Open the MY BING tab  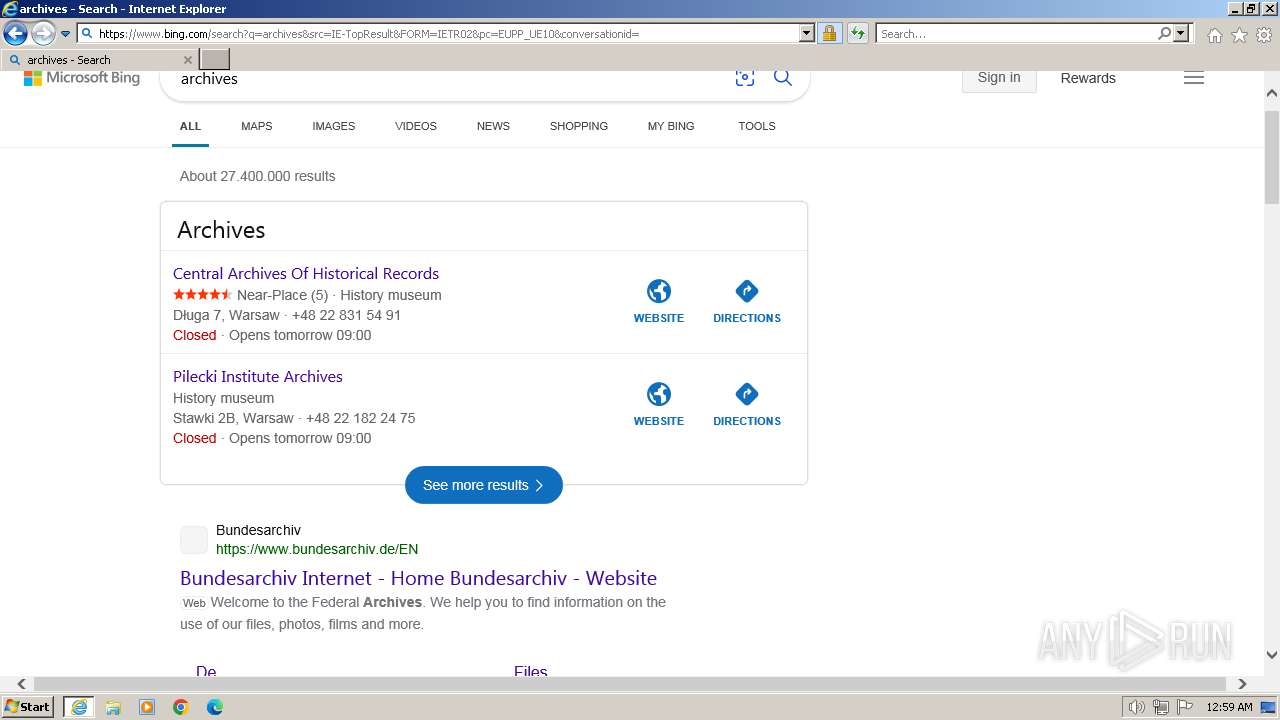pyautogui.click(x=671, y=126)
